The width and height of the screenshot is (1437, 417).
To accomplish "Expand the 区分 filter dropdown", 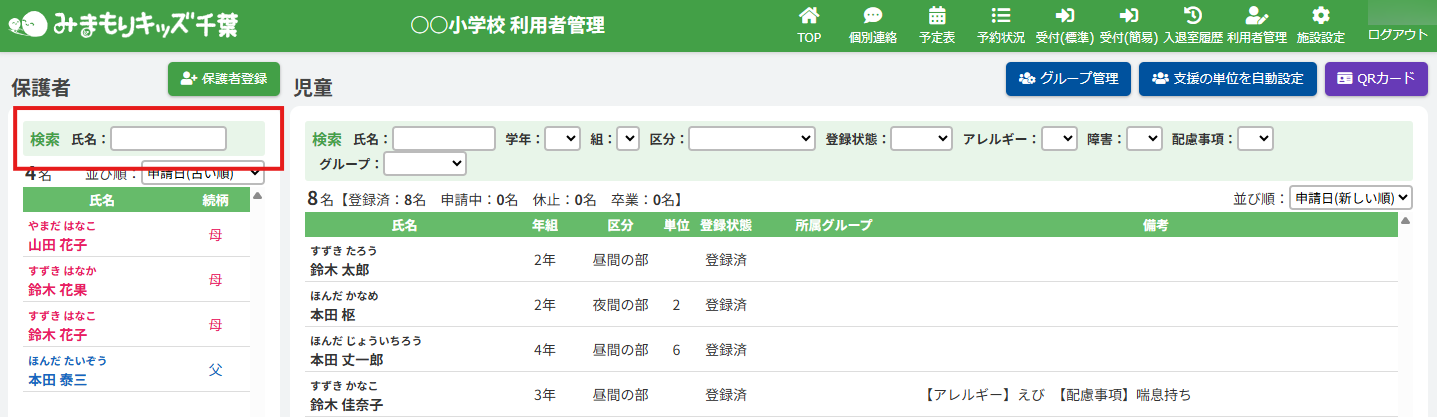I will pos(750,138).
